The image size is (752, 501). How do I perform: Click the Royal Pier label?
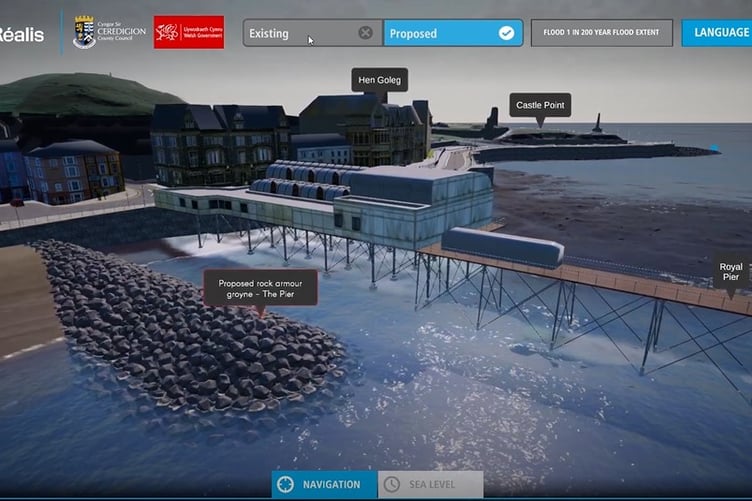[x=731, y=274]
